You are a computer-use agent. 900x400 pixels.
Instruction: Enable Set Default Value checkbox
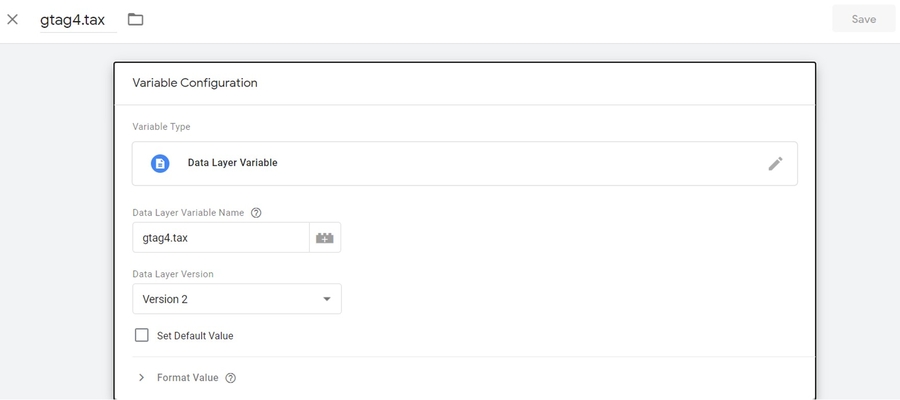click(142, 335)
